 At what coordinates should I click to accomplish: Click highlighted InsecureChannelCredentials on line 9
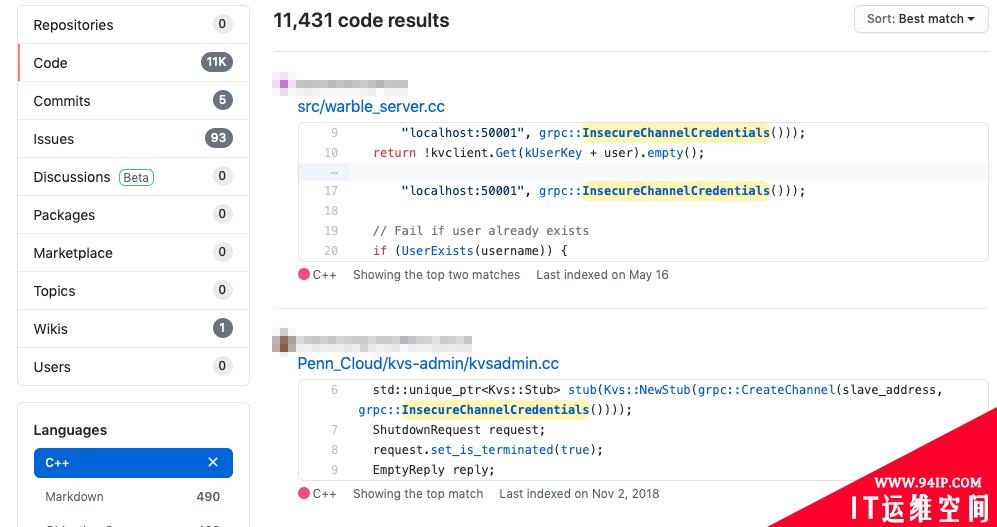(x=676, y=133)
